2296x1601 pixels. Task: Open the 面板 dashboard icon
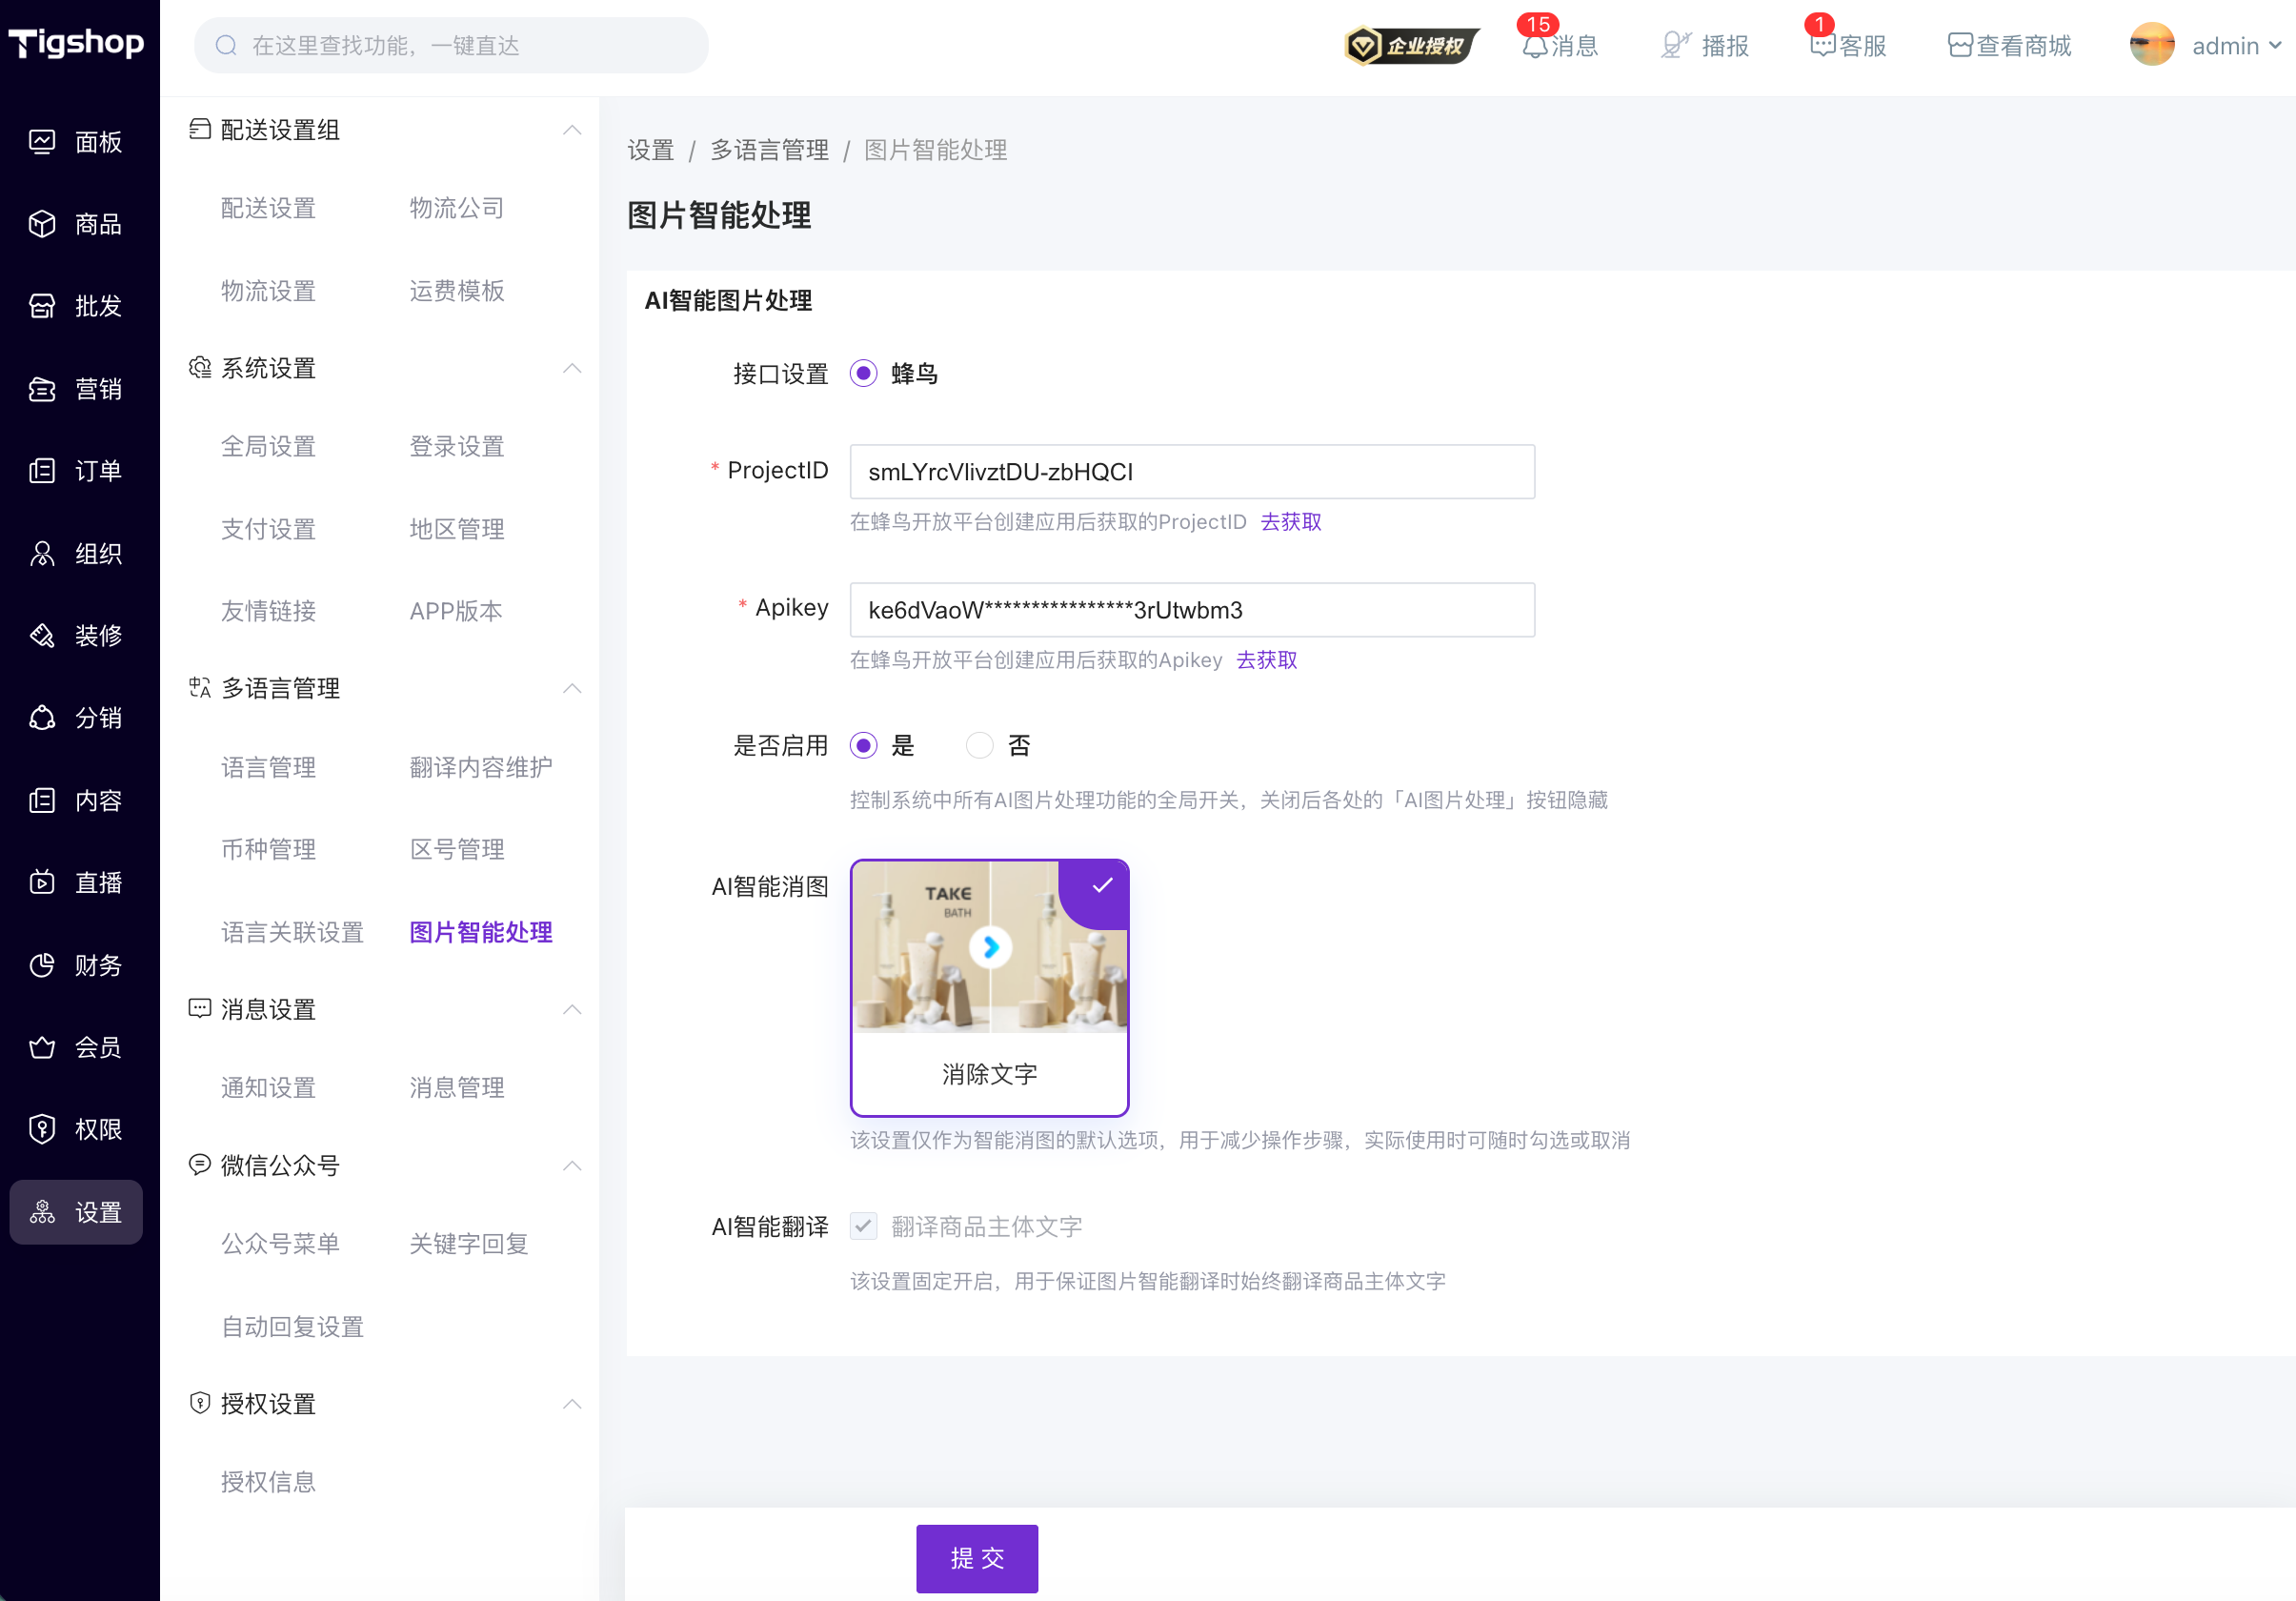pos(42,142)
